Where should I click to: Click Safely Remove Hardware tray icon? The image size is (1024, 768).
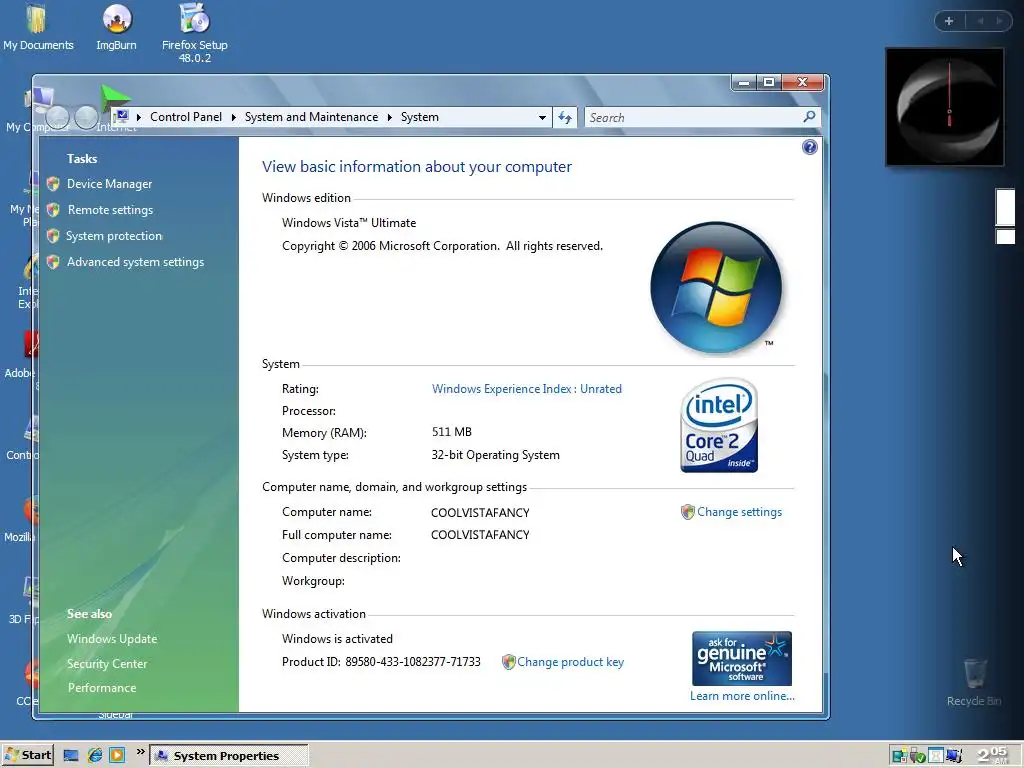[x=918, y=756]
